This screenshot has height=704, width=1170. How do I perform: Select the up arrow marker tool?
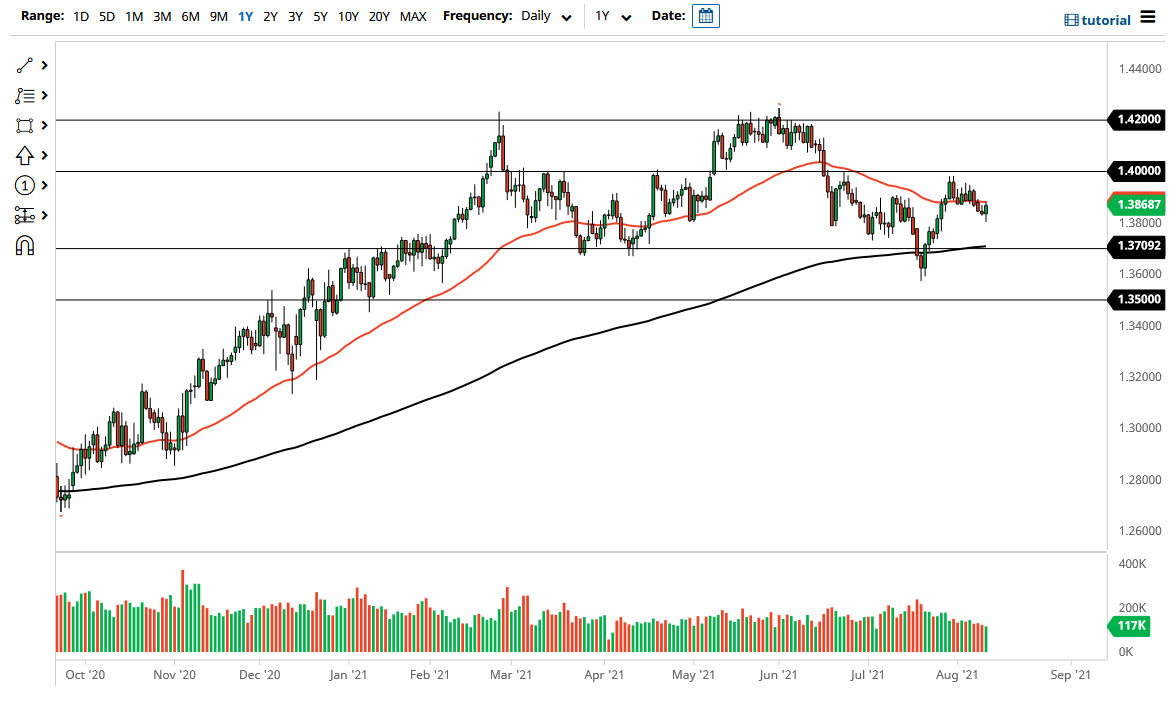(x=25, y=156)
